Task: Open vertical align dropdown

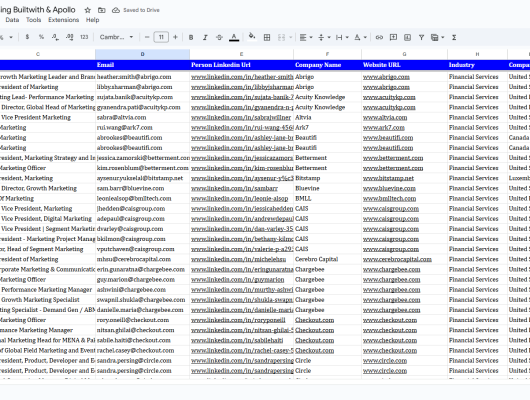Action: coord(324,37)
